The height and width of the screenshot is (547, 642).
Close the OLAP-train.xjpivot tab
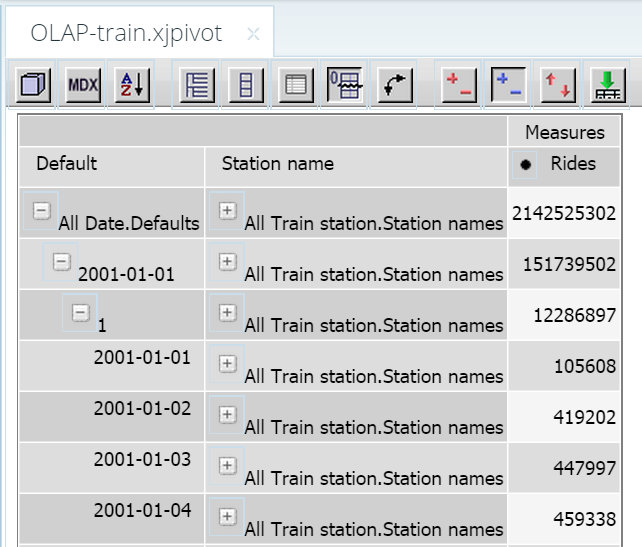[x=253, y=34]
